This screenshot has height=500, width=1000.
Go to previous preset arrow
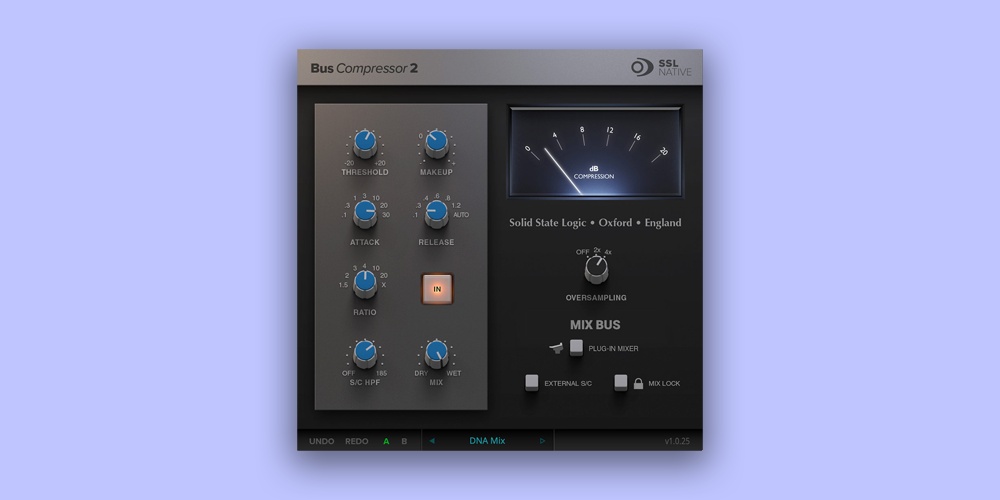pyautogui.click(x=432, y=441)
